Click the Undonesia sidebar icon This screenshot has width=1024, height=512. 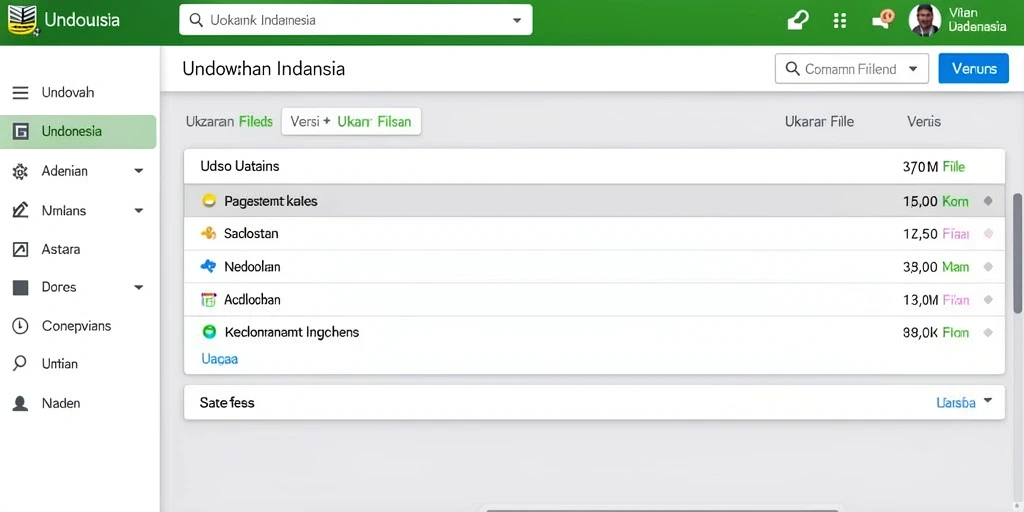coord(20,132)
